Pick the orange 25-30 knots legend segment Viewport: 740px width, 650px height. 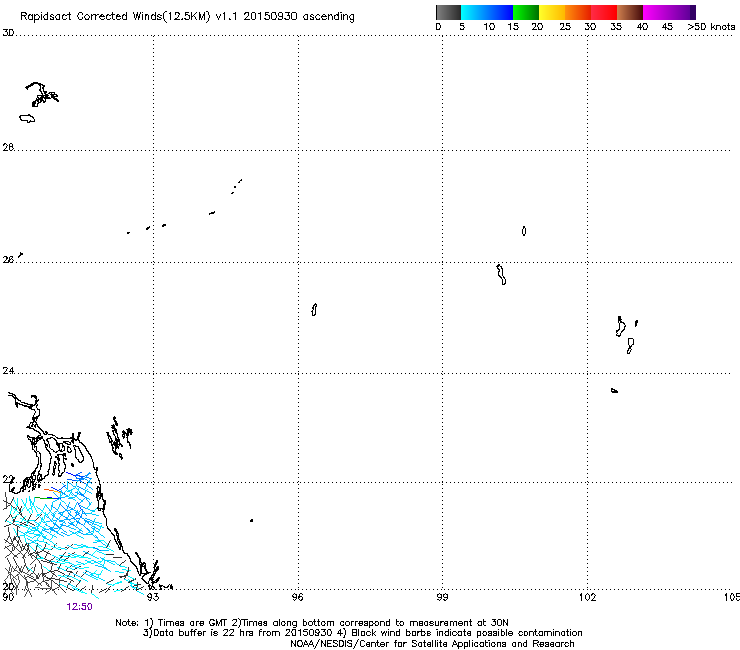(x=578, y=12)
